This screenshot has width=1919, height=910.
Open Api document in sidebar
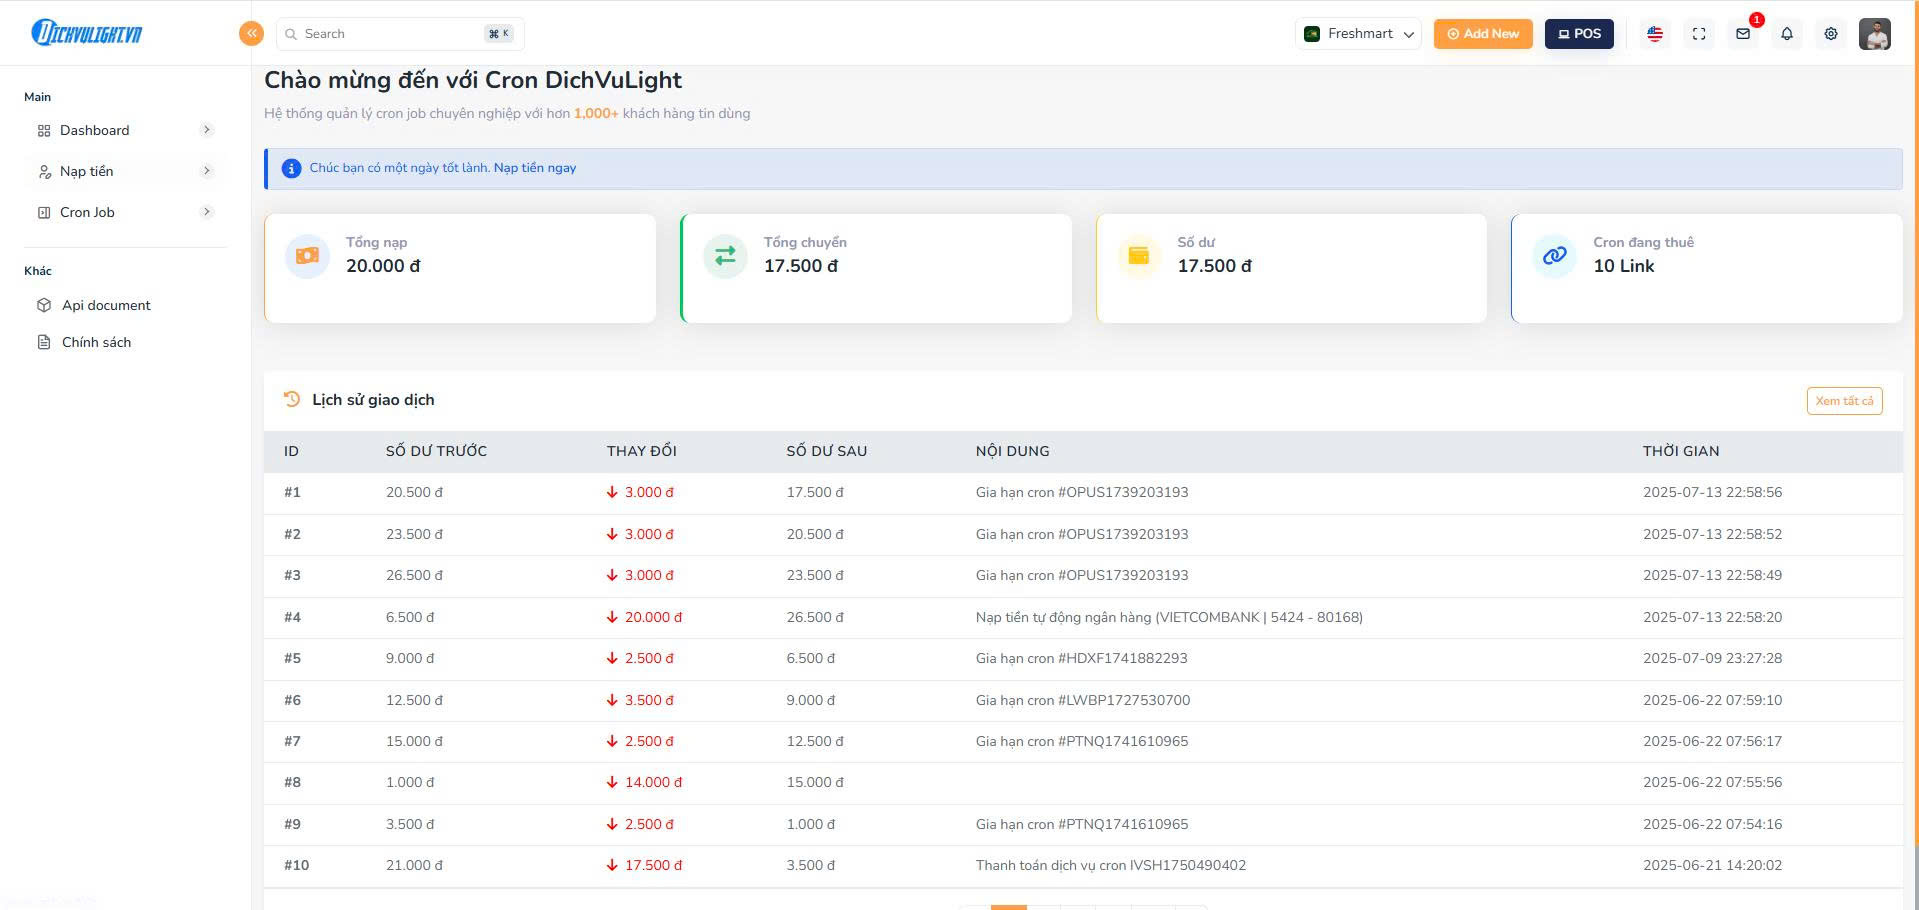click(x=106, y=306)
